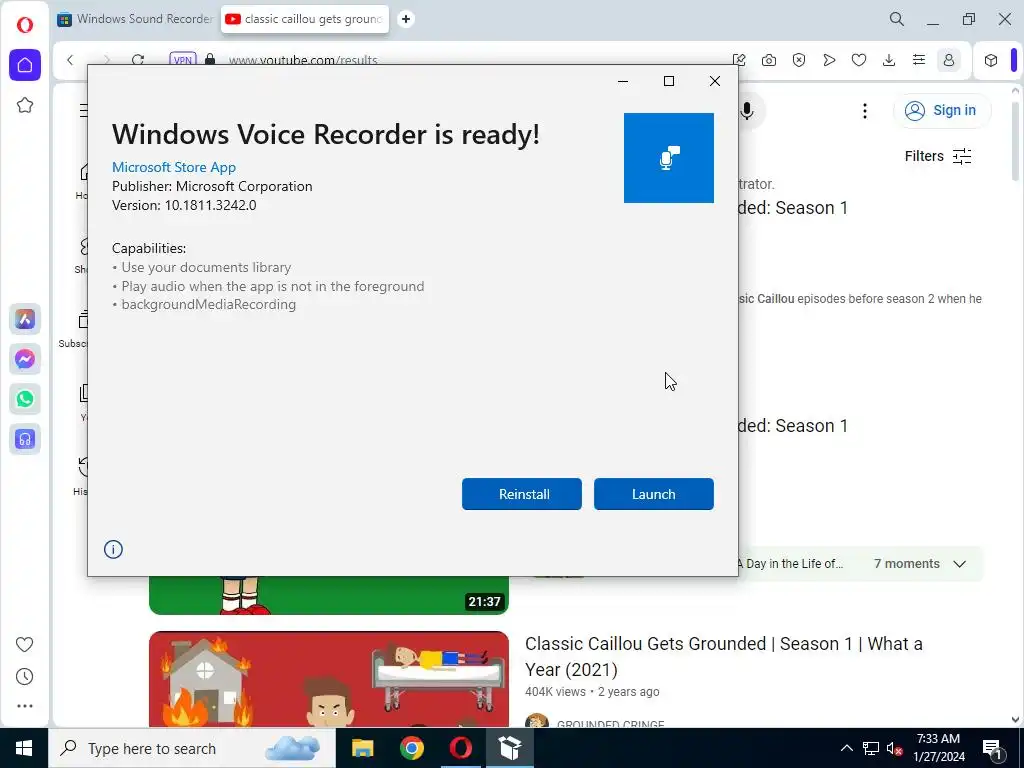
Task: Open Google Chrome from taskbar
Action: point(411,748)
